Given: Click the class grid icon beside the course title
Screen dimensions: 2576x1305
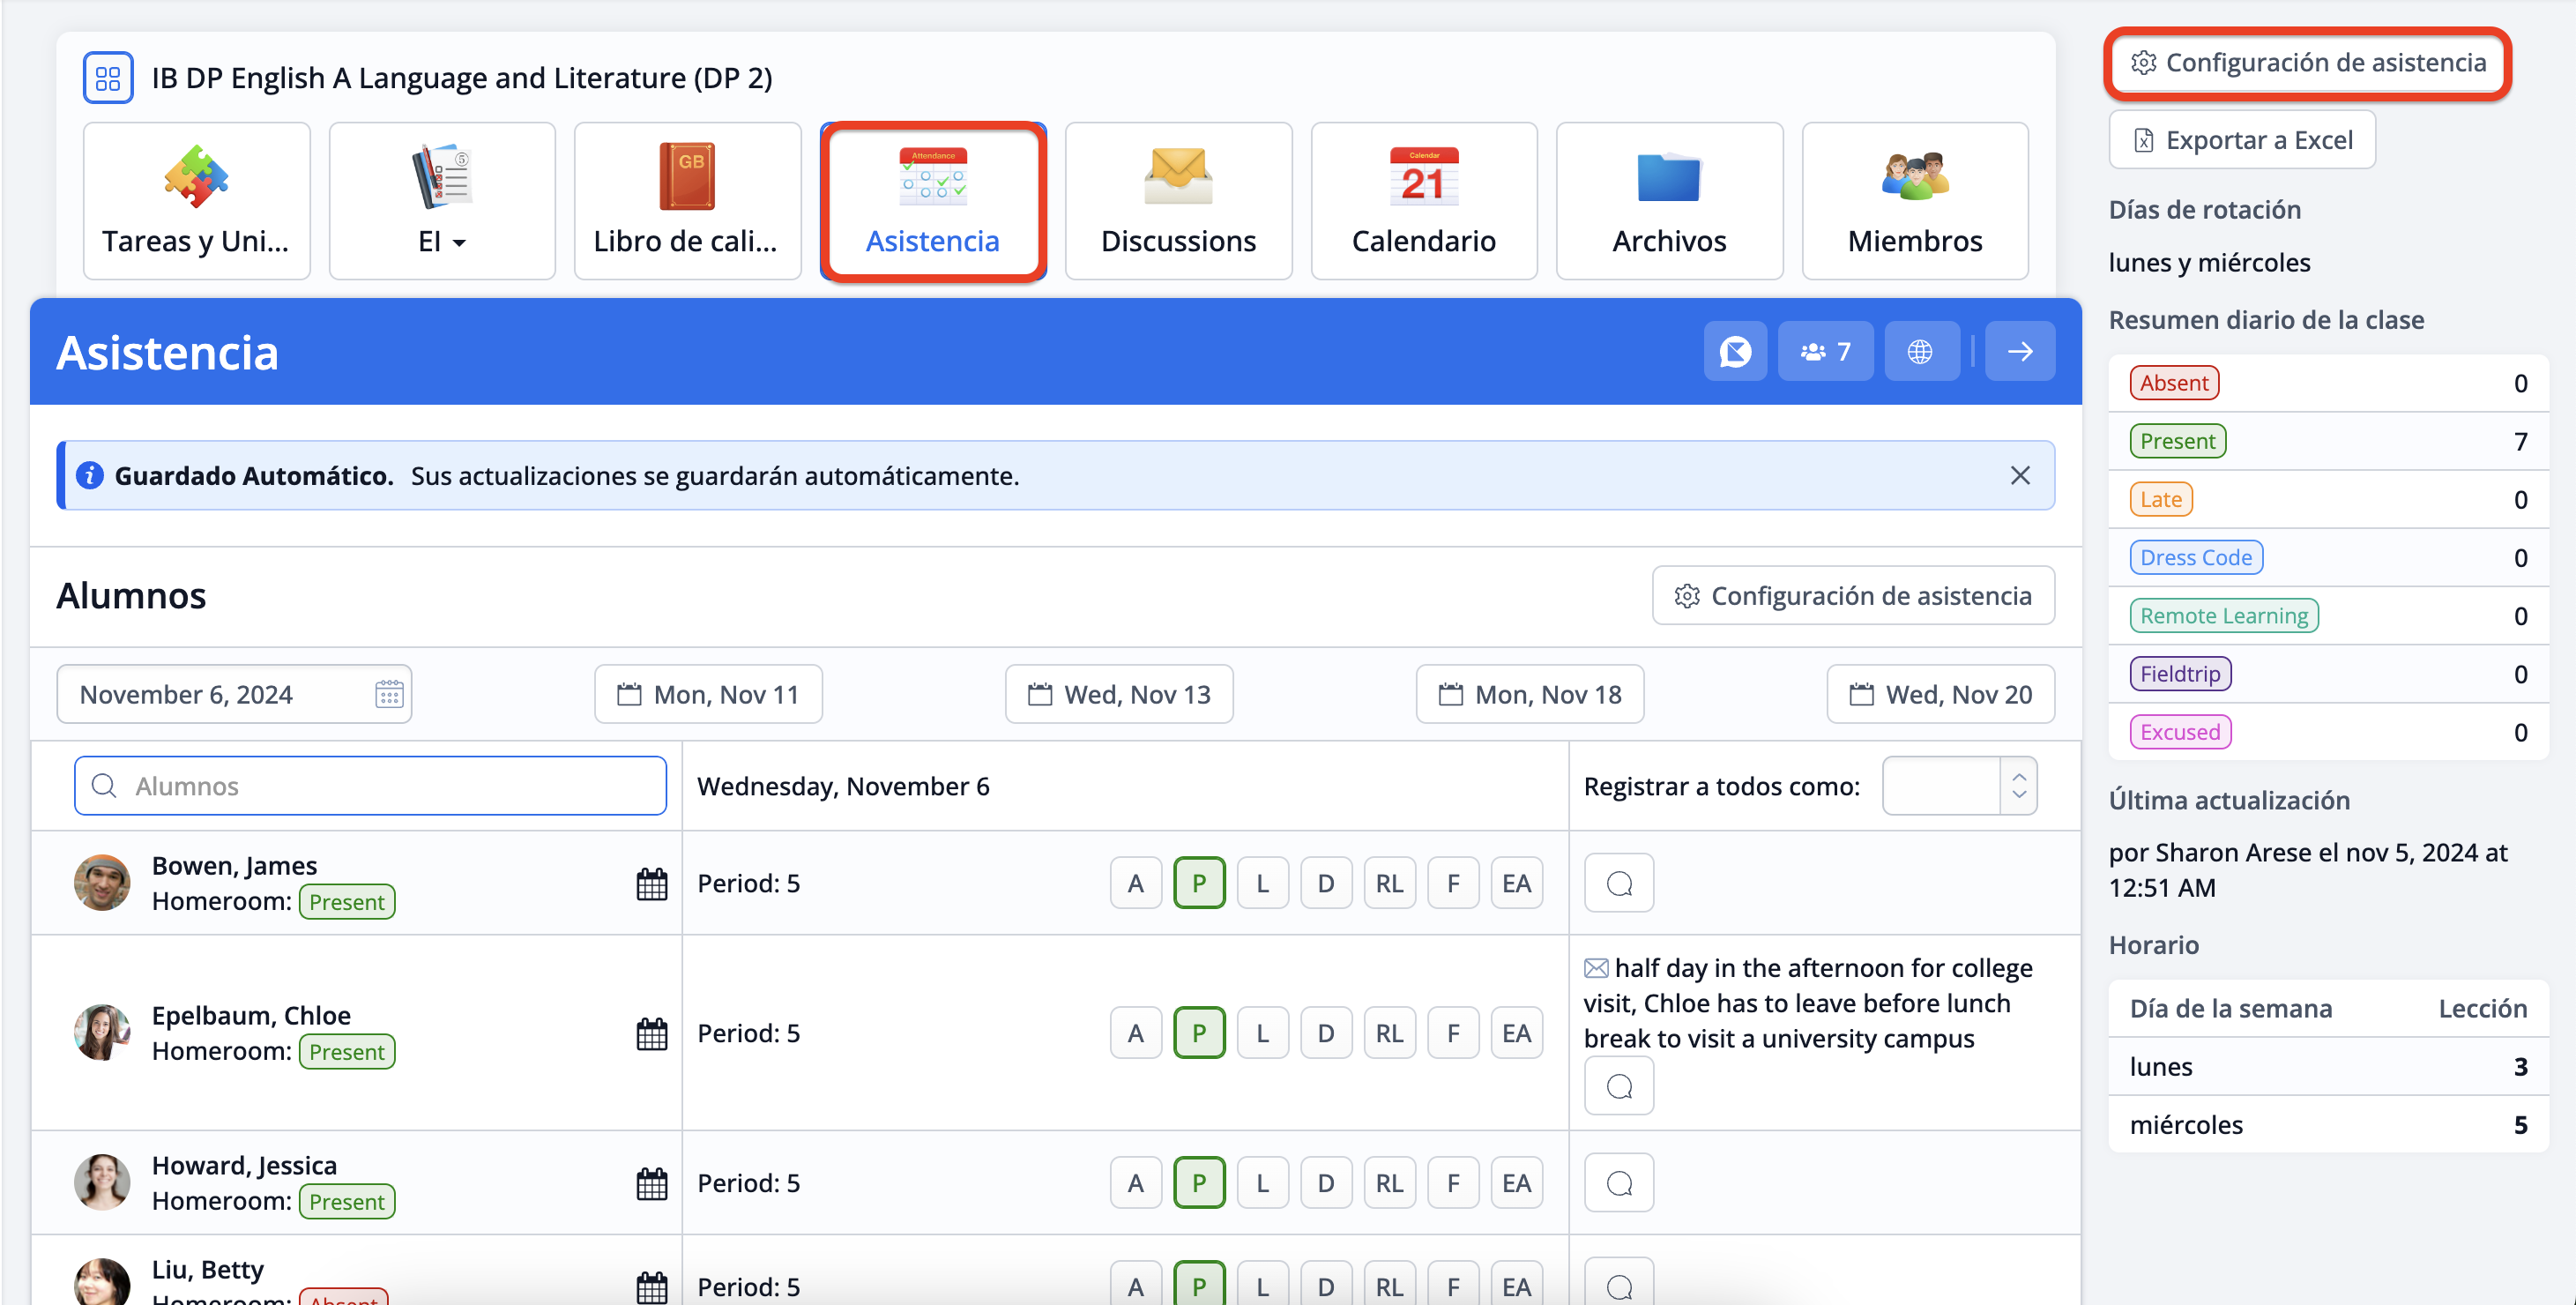Looking at the screenshot, I should tap(108, 78).
